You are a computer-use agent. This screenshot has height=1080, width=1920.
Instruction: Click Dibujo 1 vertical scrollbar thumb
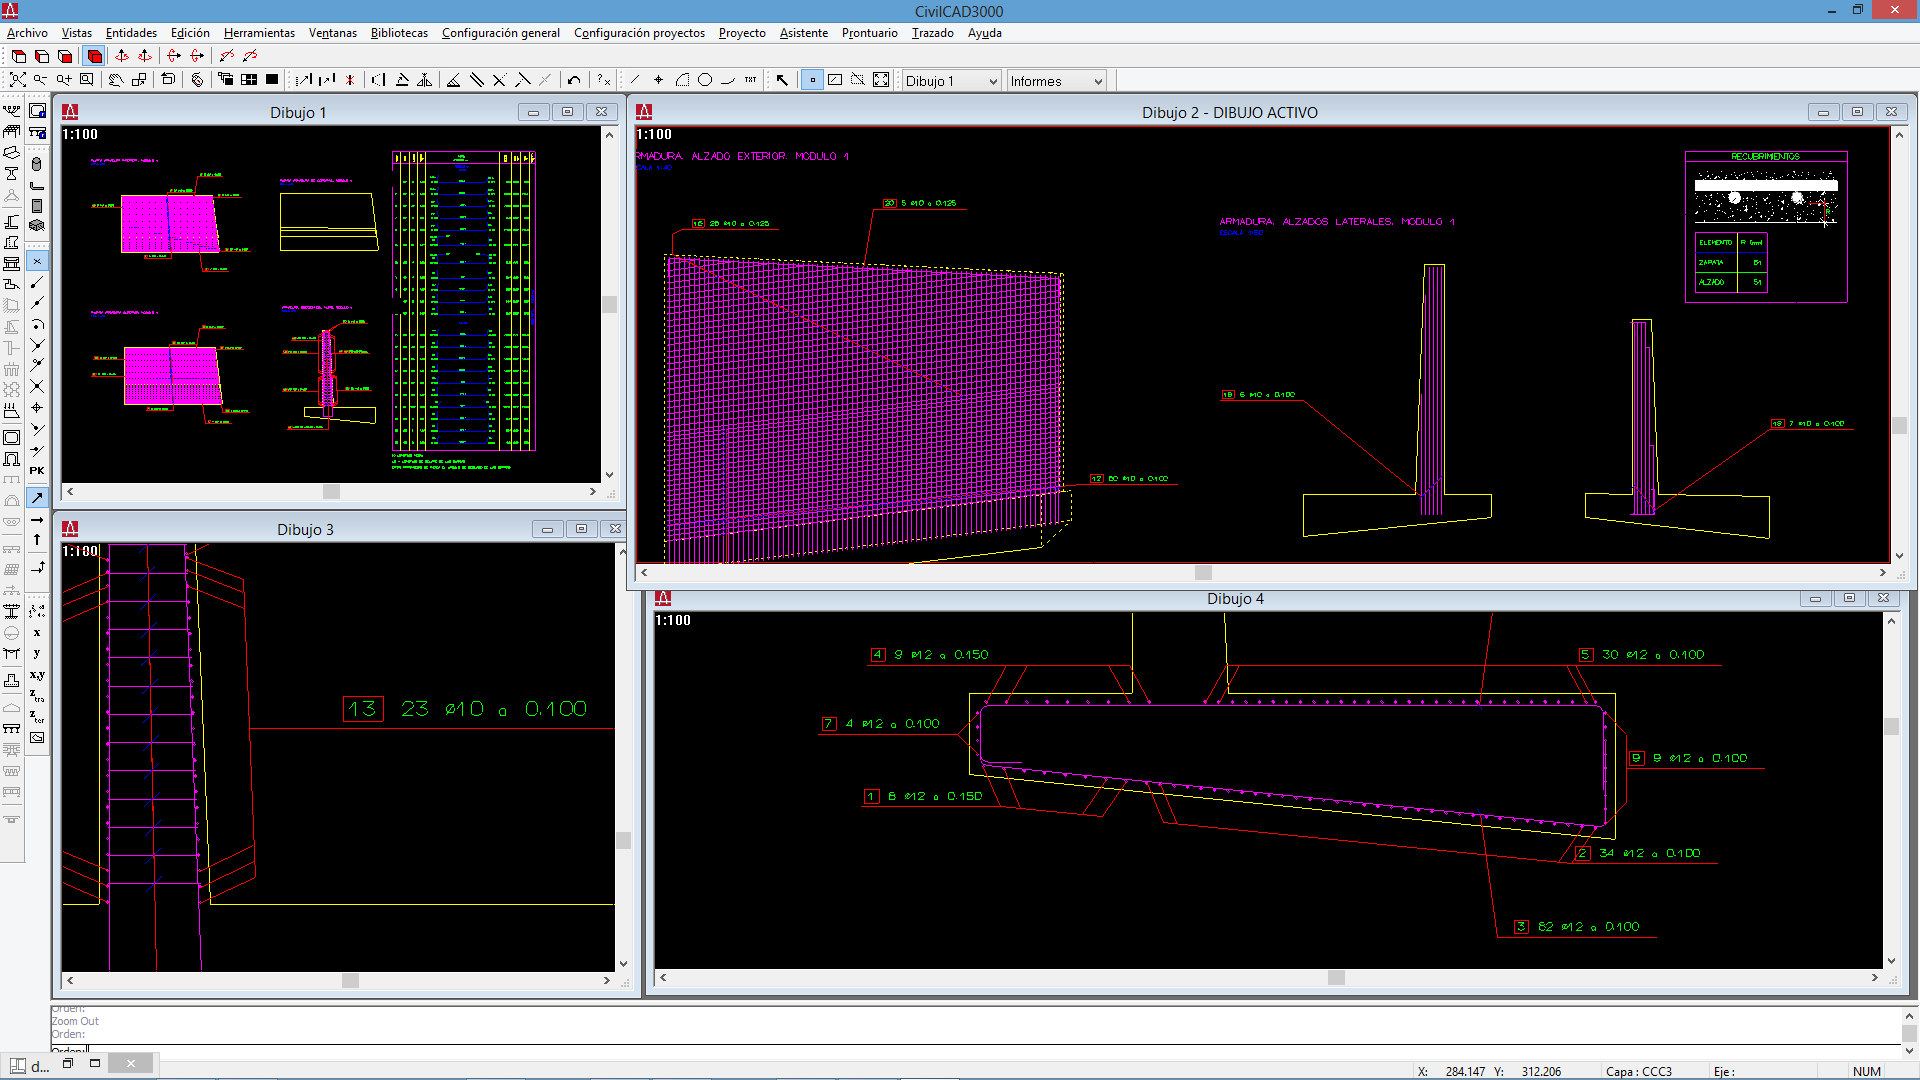point(609,304)
